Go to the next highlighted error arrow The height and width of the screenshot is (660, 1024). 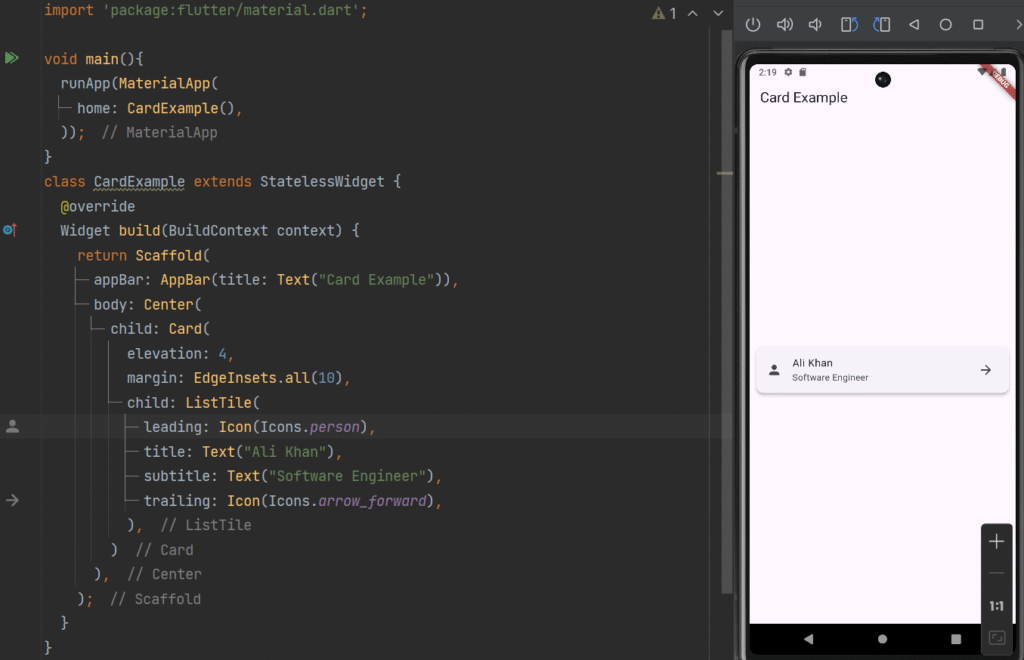point(717,14)
